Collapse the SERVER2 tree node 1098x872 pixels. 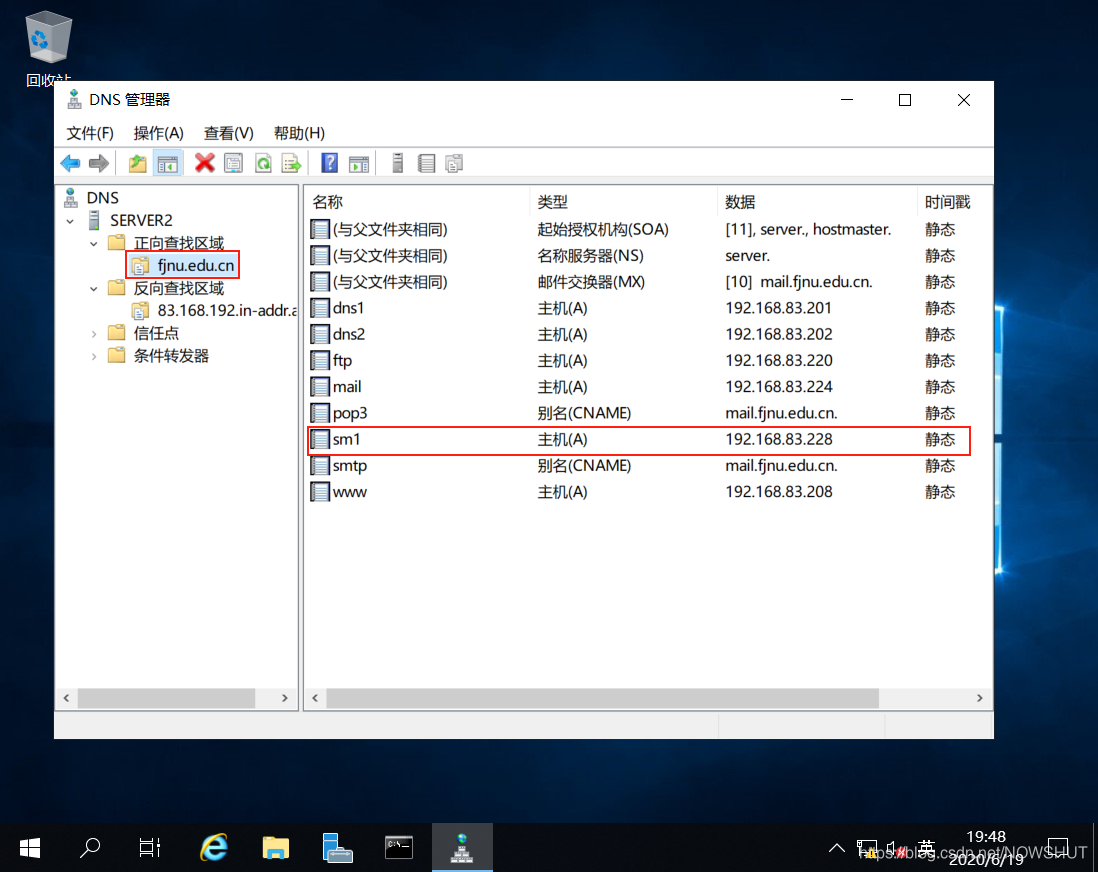70,220
